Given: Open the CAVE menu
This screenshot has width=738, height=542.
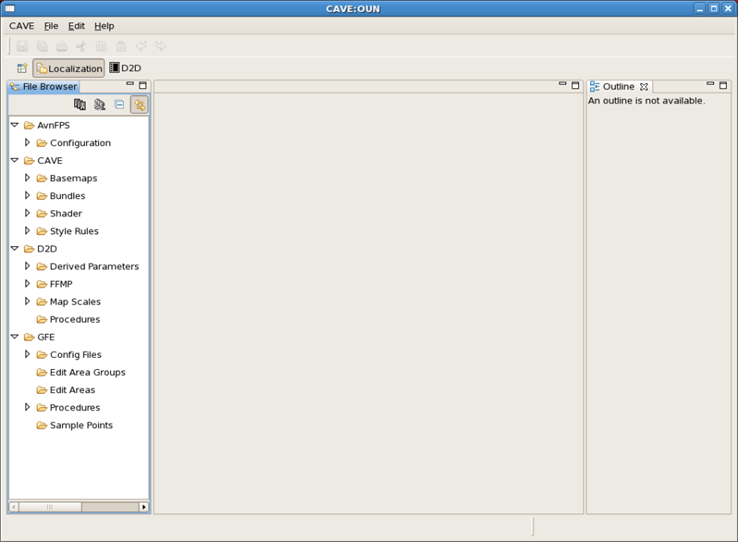Looking at the screenshot, I should click(22, 26).
